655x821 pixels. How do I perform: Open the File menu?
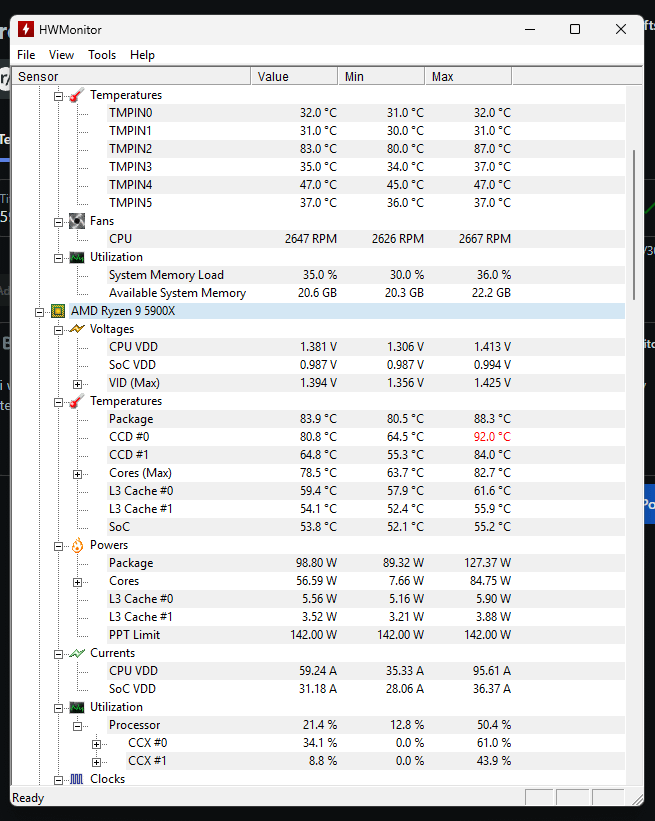(26, 55)
